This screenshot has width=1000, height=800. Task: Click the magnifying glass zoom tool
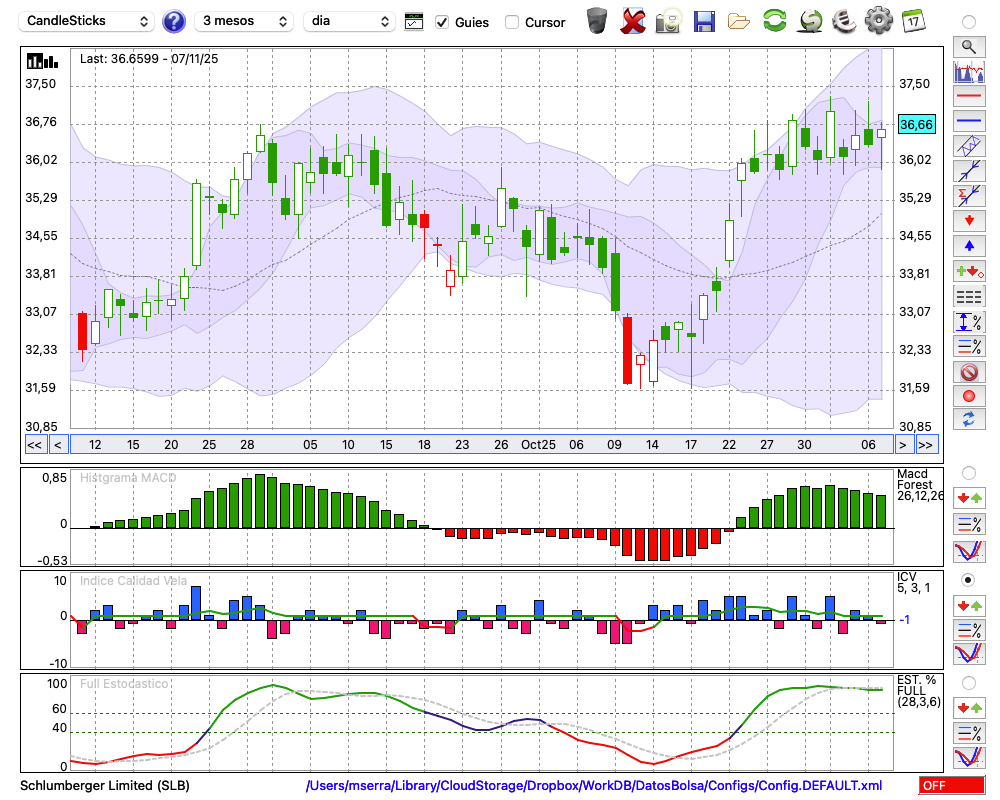(969, 47)
